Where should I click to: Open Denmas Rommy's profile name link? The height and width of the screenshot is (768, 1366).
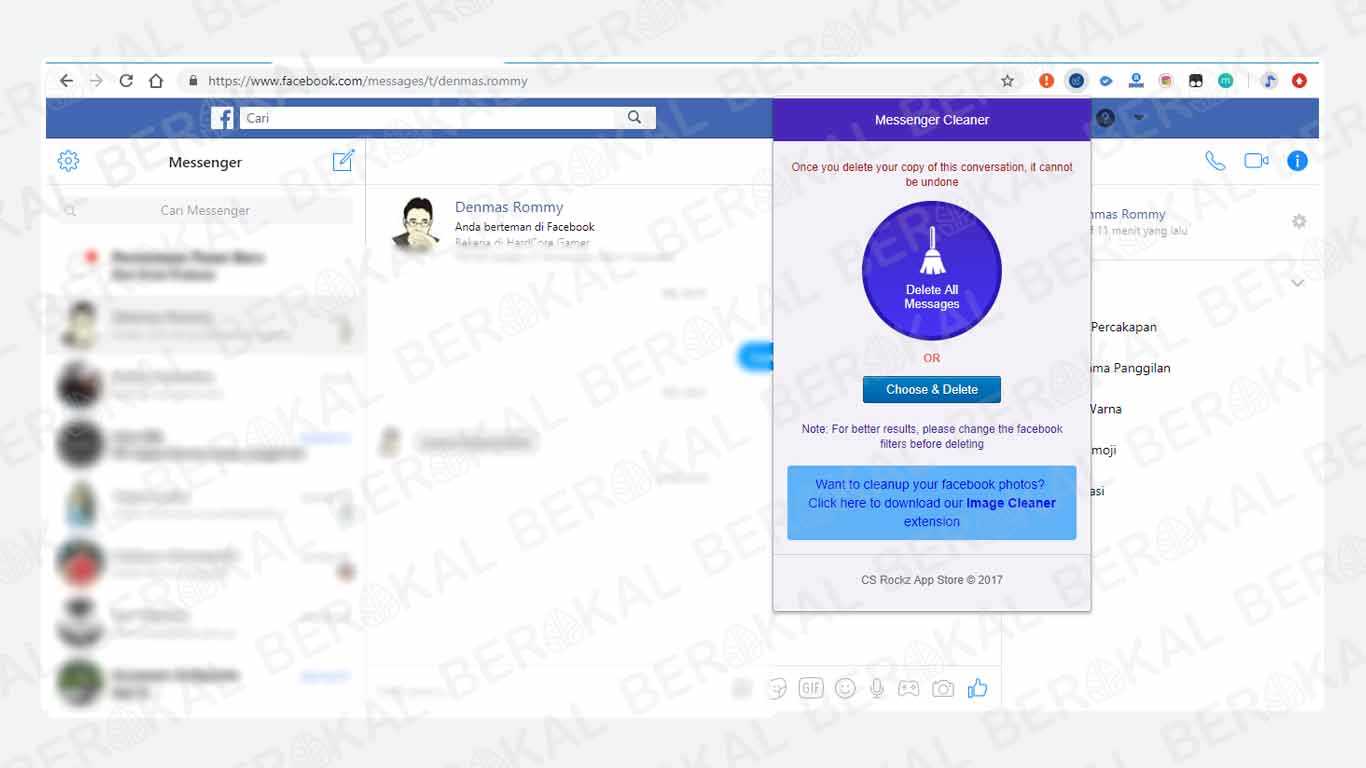(509, 207)
